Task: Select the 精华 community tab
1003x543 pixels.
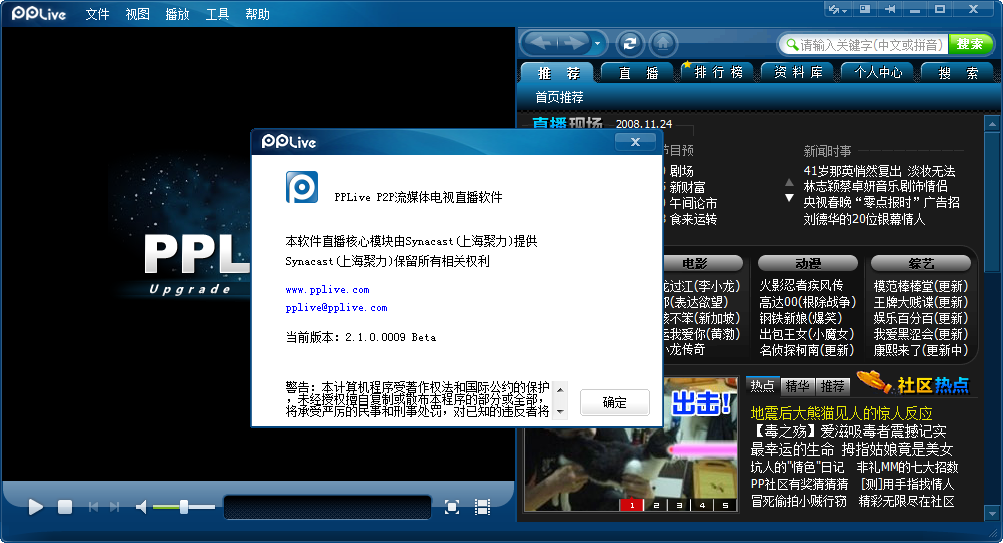Action: 798,386
